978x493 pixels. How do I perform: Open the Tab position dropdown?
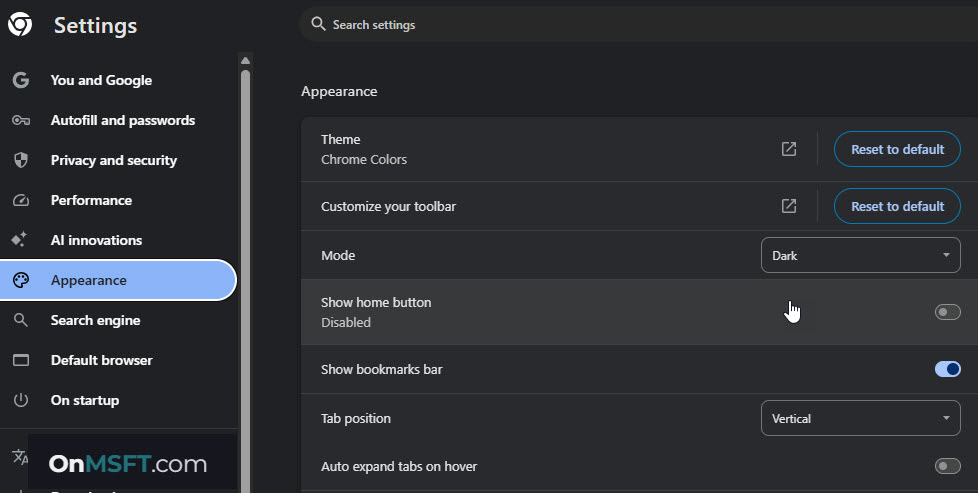860,418
